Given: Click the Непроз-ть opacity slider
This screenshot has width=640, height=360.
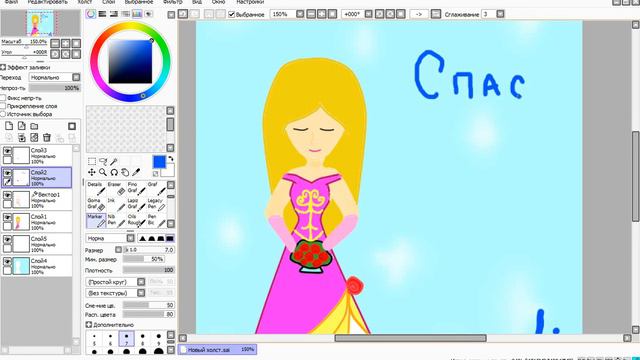Looking at the screenshot, I should tap(54, 88).
